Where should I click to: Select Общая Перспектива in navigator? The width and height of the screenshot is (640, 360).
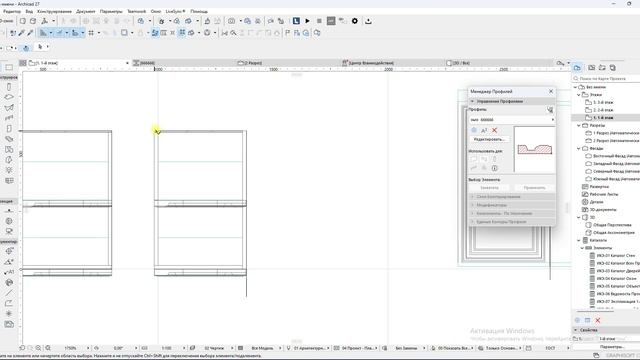(x=612, y=225)
